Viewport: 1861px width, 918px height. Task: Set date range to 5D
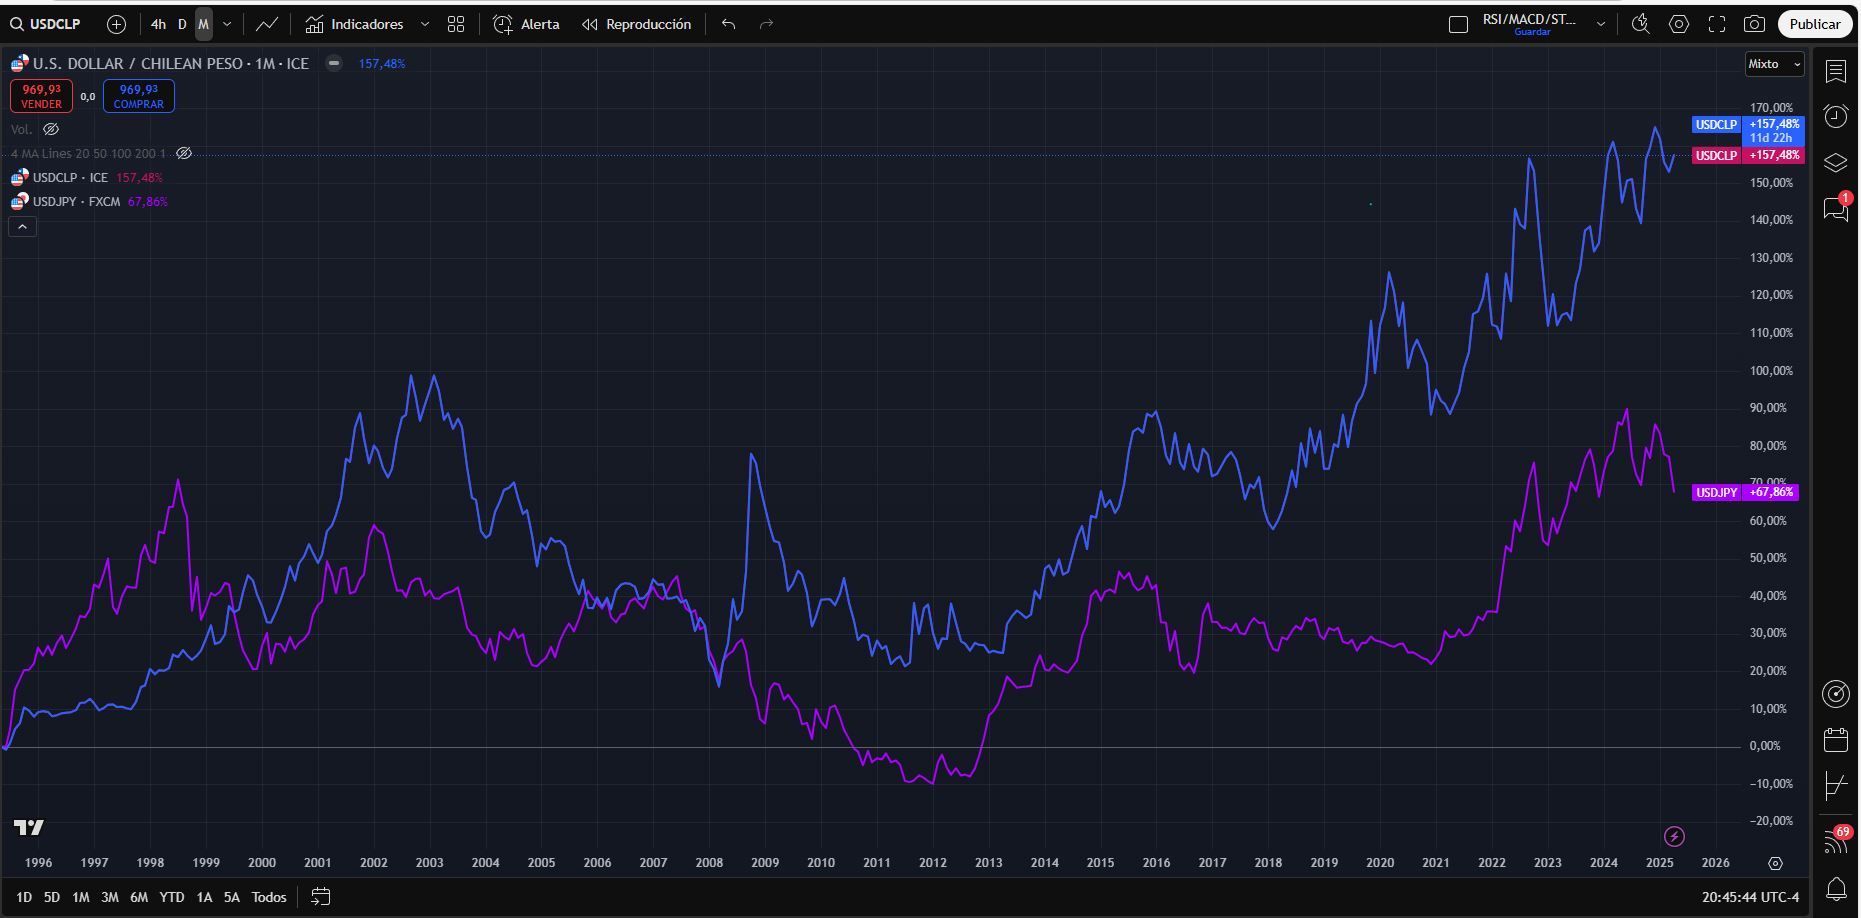click(x=52, y=897)
